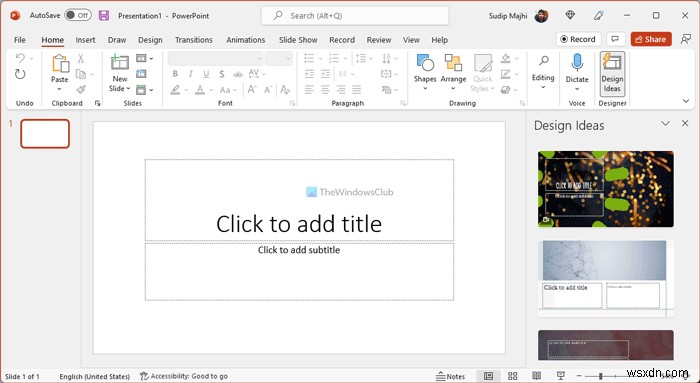The height and width of the screenshot is (383, 700).
Task: Insert a New Slide
Action: 120,73
